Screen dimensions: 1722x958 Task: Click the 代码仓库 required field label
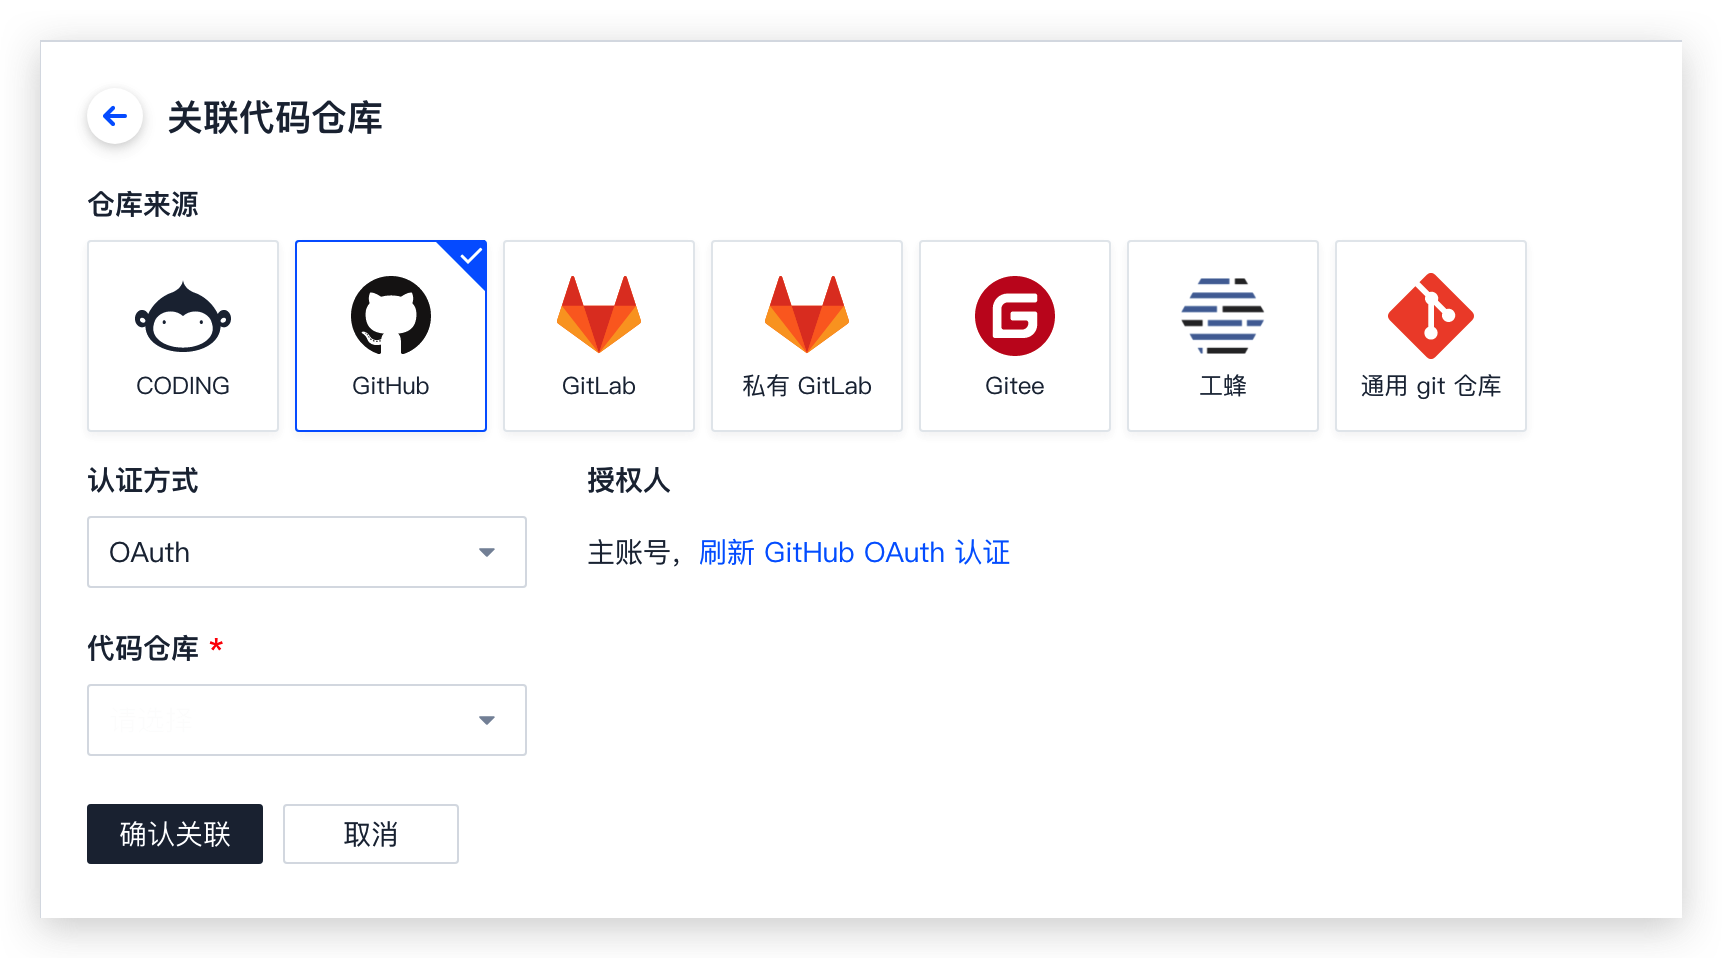pyautogui.click(x=155, y=649)
